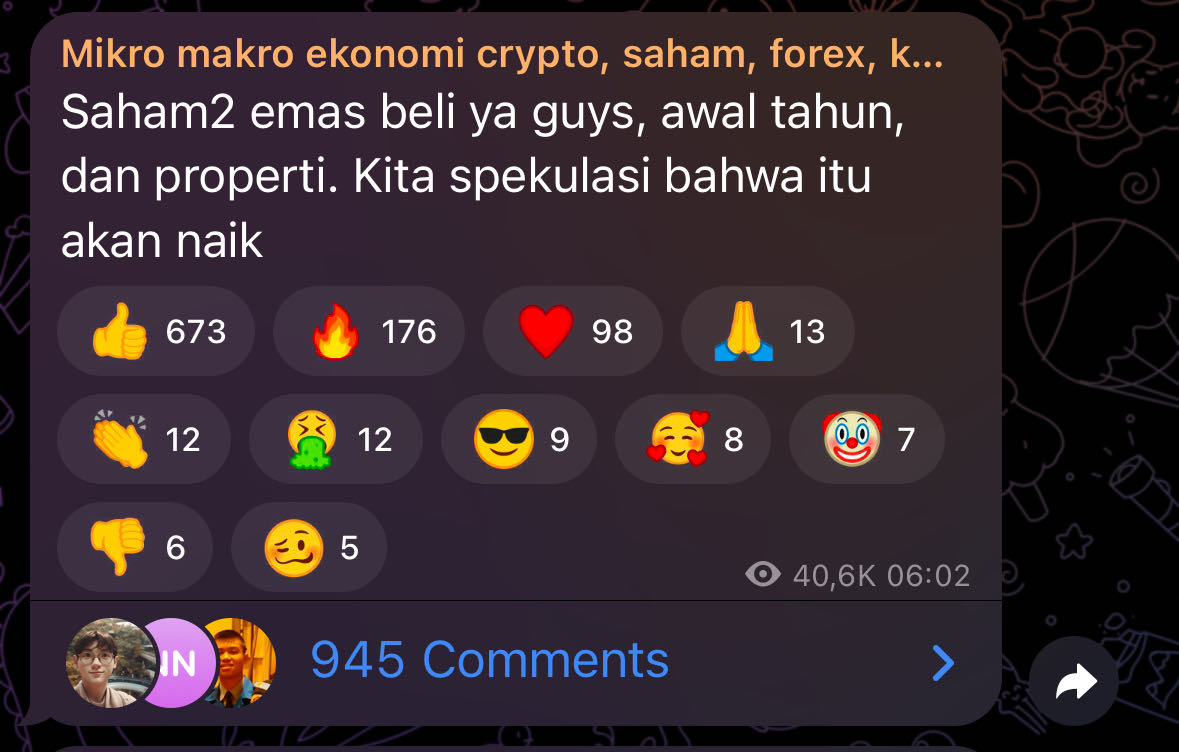Click the eye icon view counter
1179x752 pixels.
[762, 575]
